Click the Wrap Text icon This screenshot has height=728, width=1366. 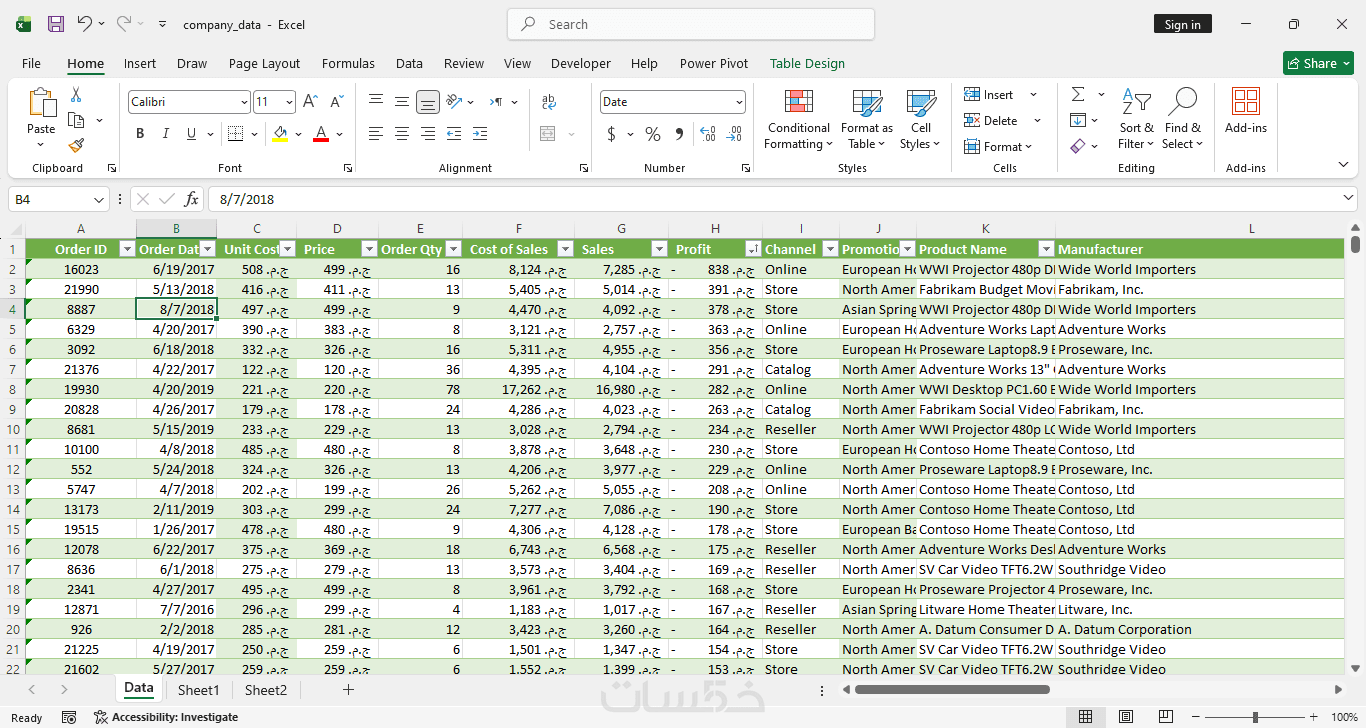(548, 102)
